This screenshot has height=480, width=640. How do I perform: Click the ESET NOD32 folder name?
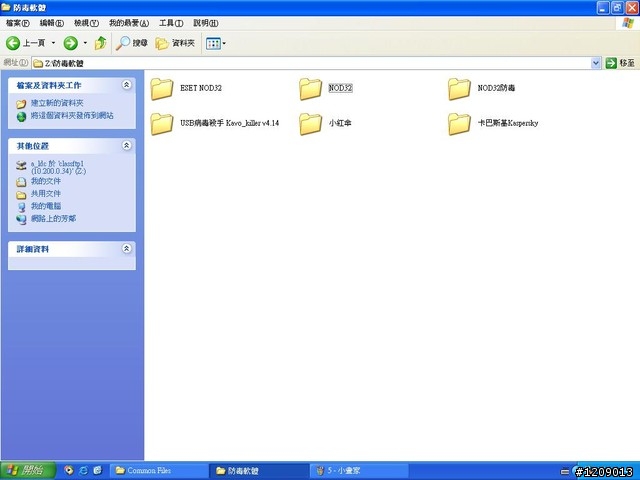[201, 88]
